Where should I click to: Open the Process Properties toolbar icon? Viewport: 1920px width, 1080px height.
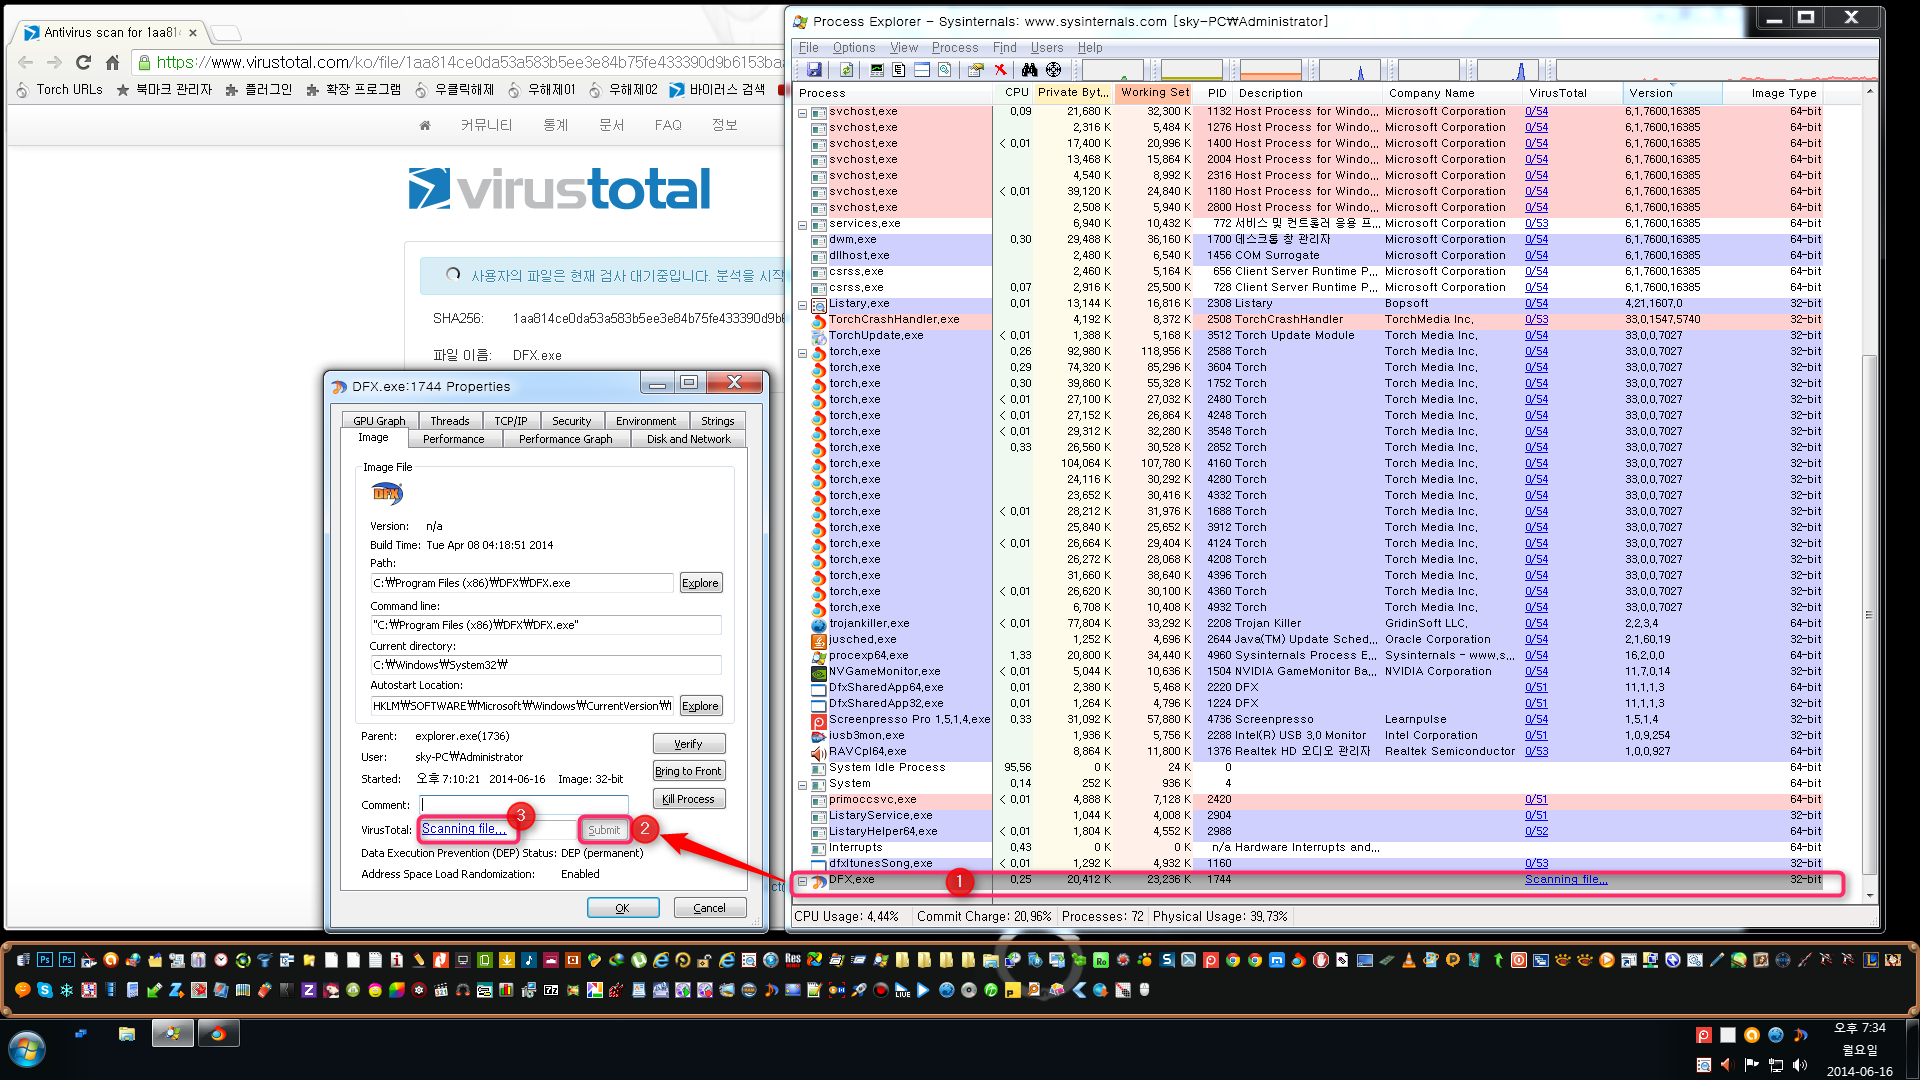tap(975, 70)
